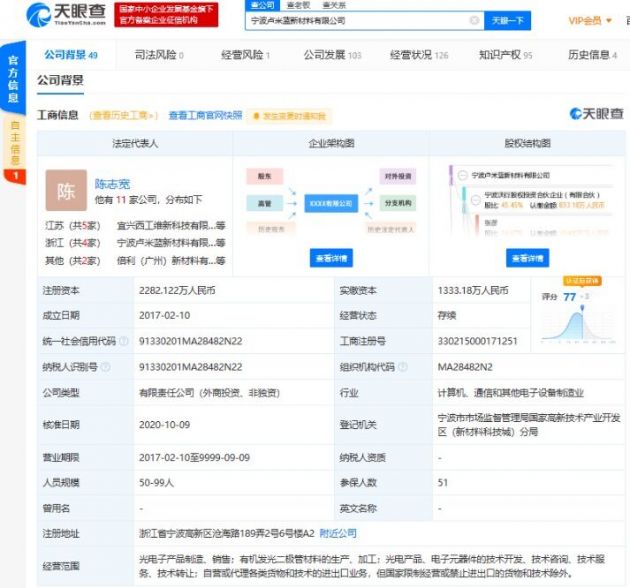Open the 查看历史工商 link
630x588 pixels.
click(x=124, y=116)
